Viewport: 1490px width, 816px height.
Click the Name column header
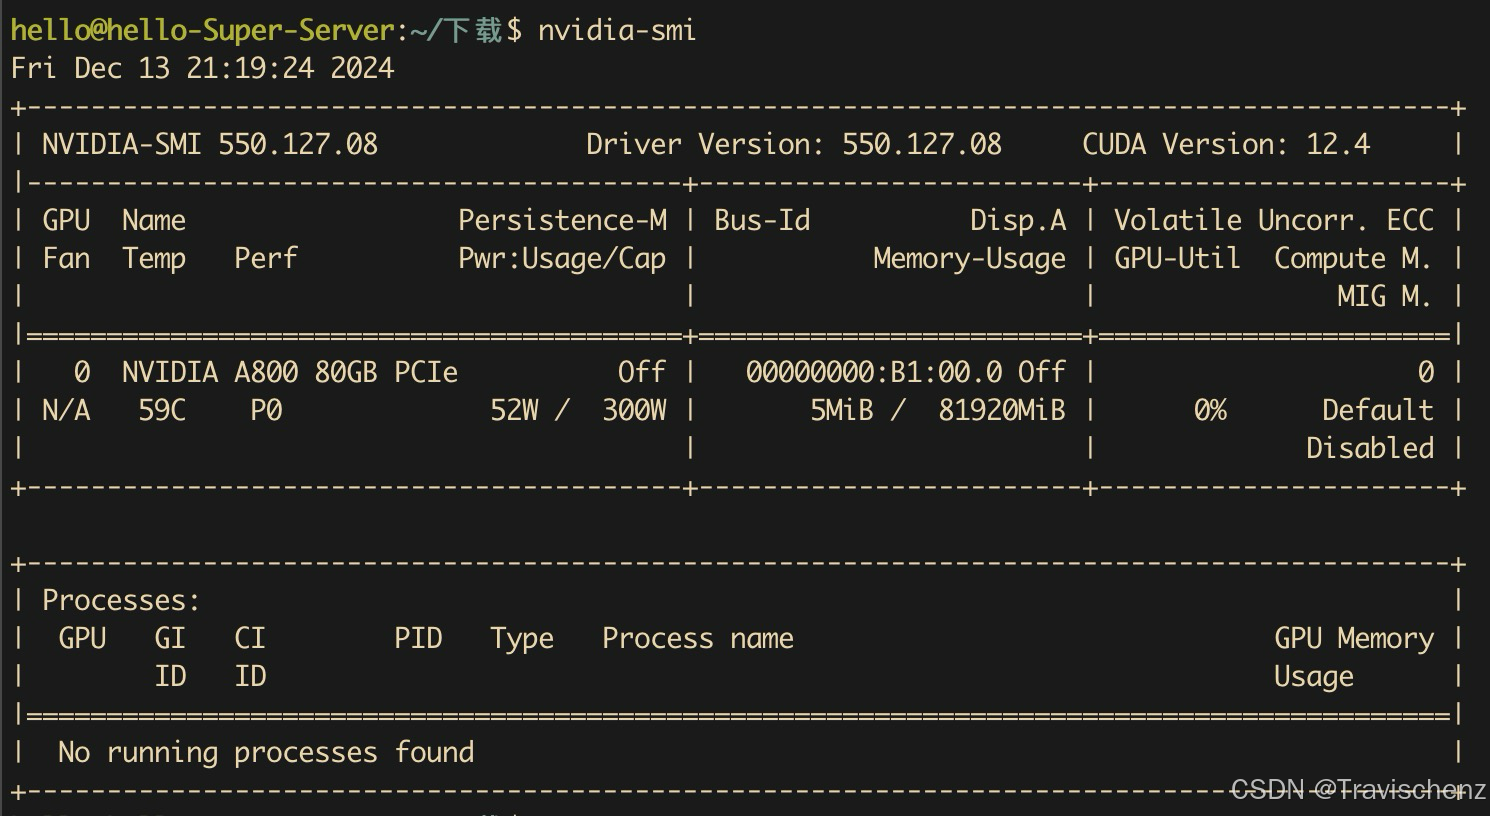click(x=154, y=220)
